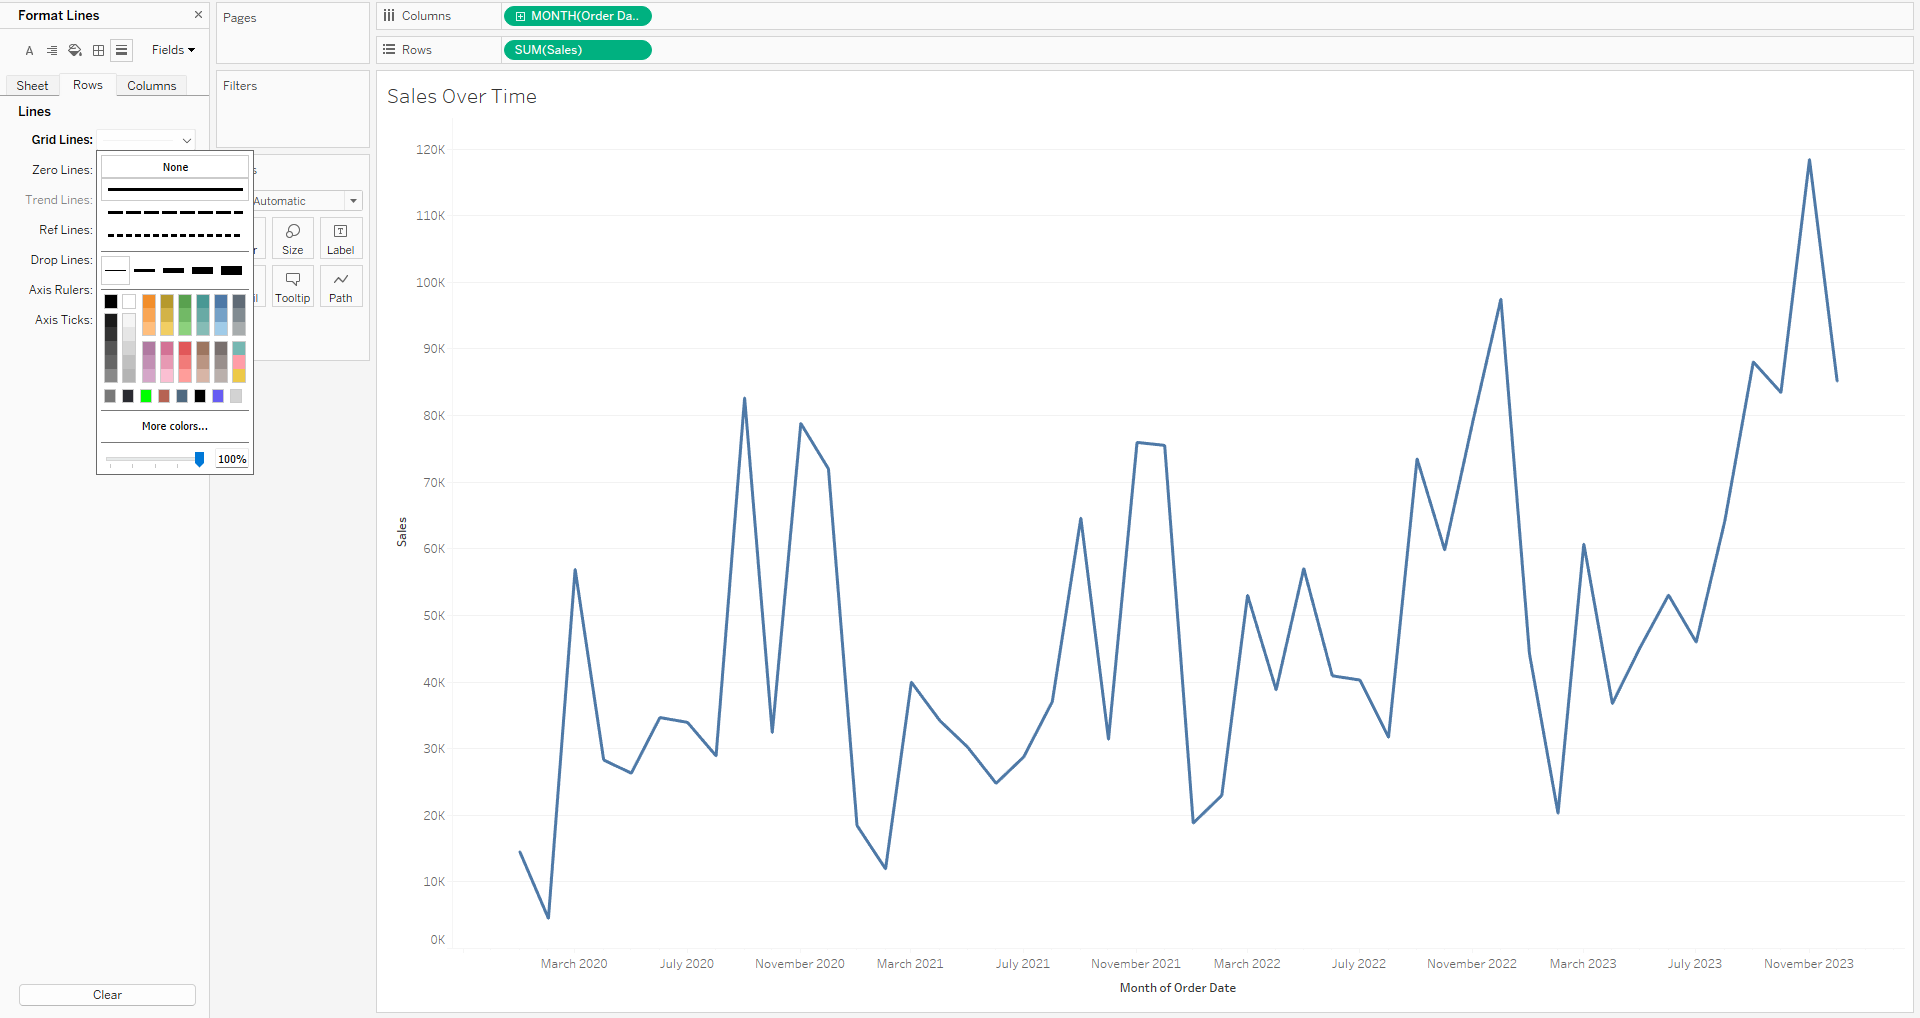Select the dashed line style
Screen dimensions: 1920x1018
(x=175, y=212)
